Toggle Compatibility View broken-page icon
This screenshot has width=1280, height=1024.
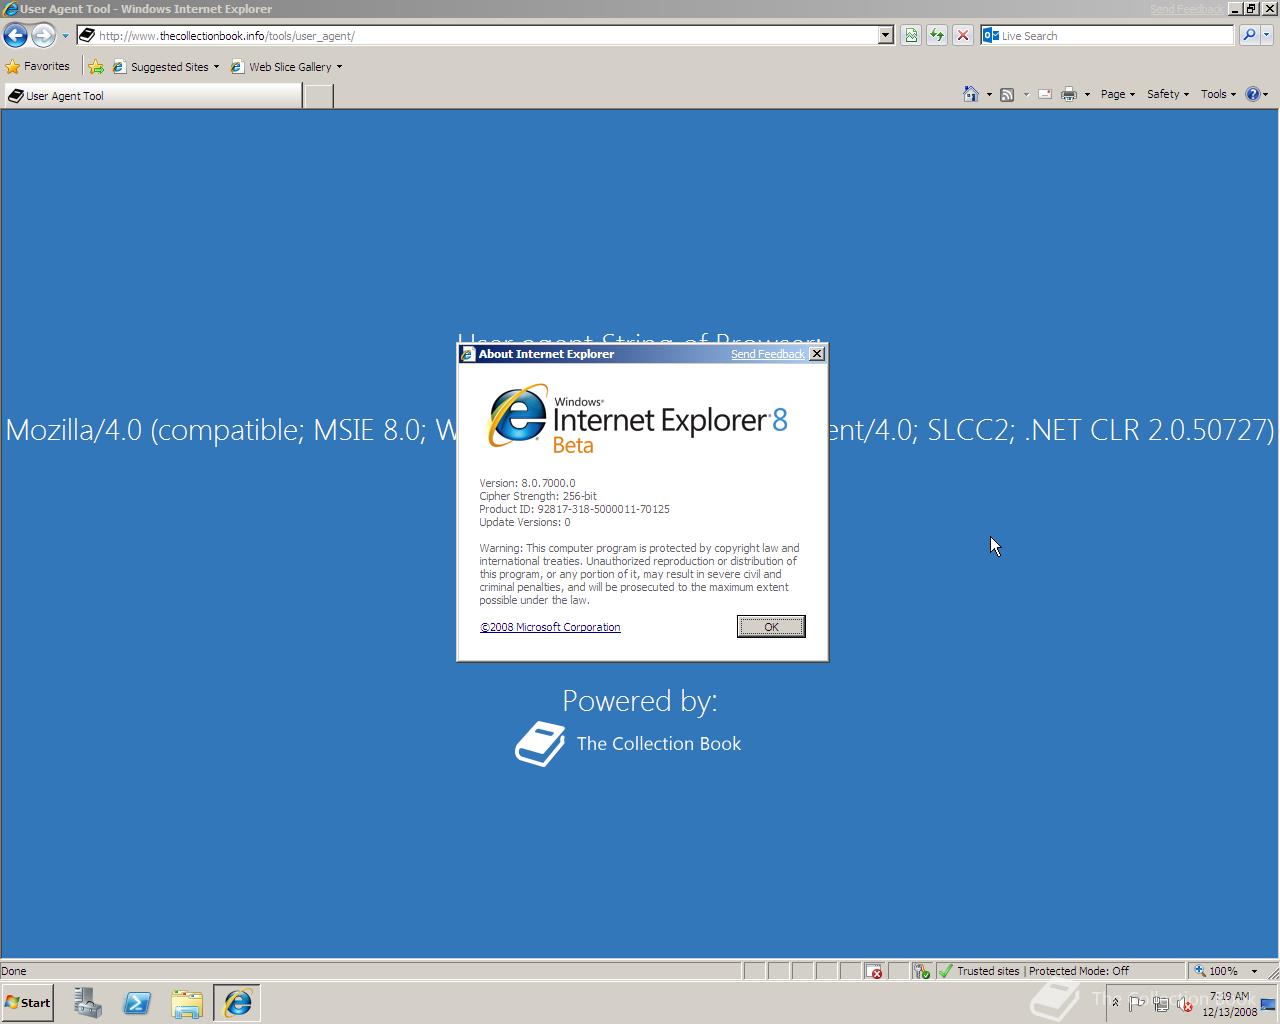pyautogui.click(x=911, y=35)
